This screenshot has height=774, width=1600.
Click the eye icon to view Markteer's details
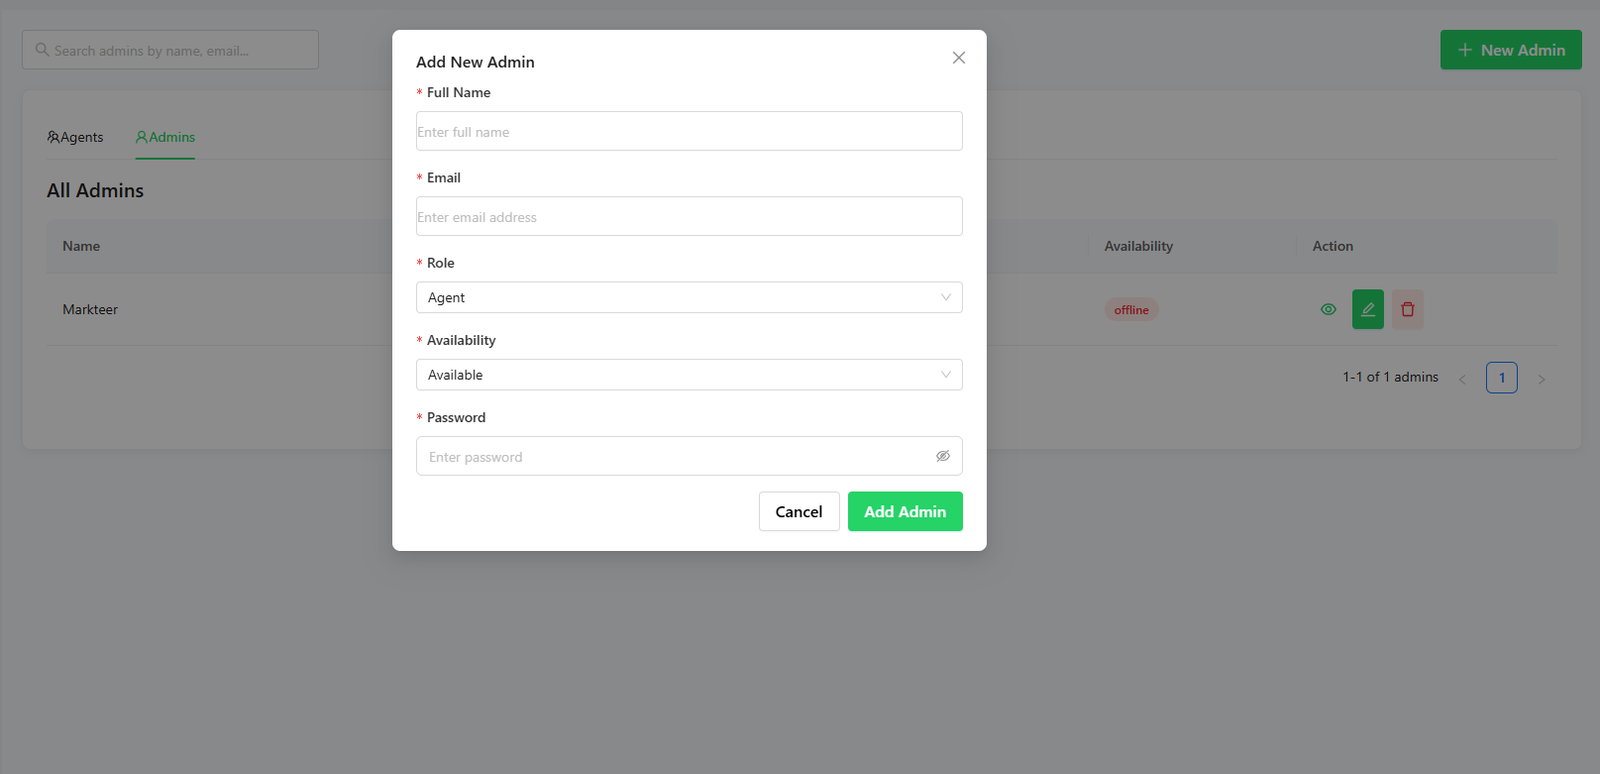[x=1327, y=309]
